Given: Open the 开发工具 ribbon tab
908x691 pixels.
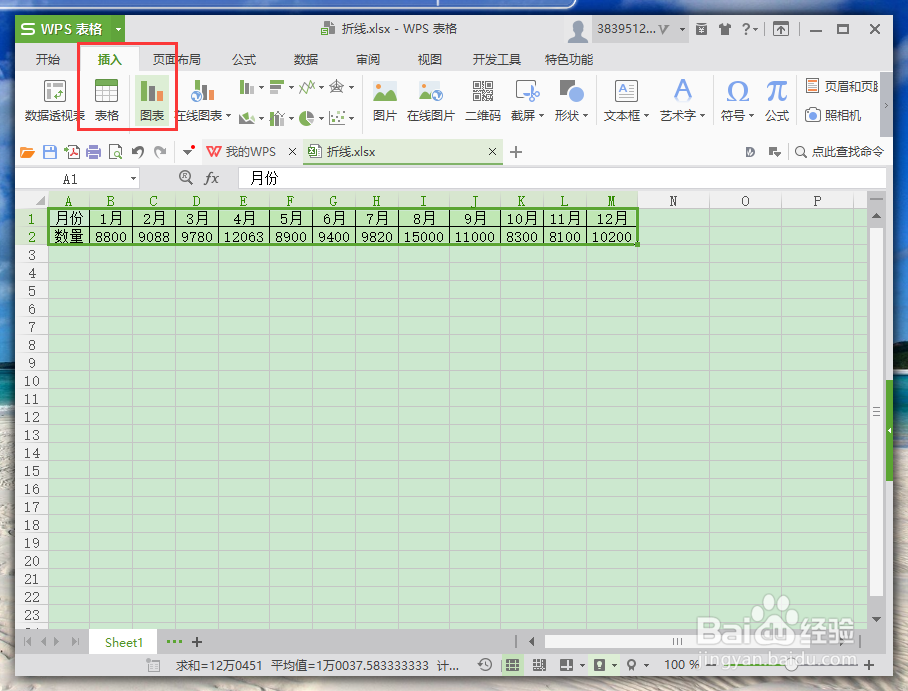Looking at the screenshot, I should (x=496, y=60).
